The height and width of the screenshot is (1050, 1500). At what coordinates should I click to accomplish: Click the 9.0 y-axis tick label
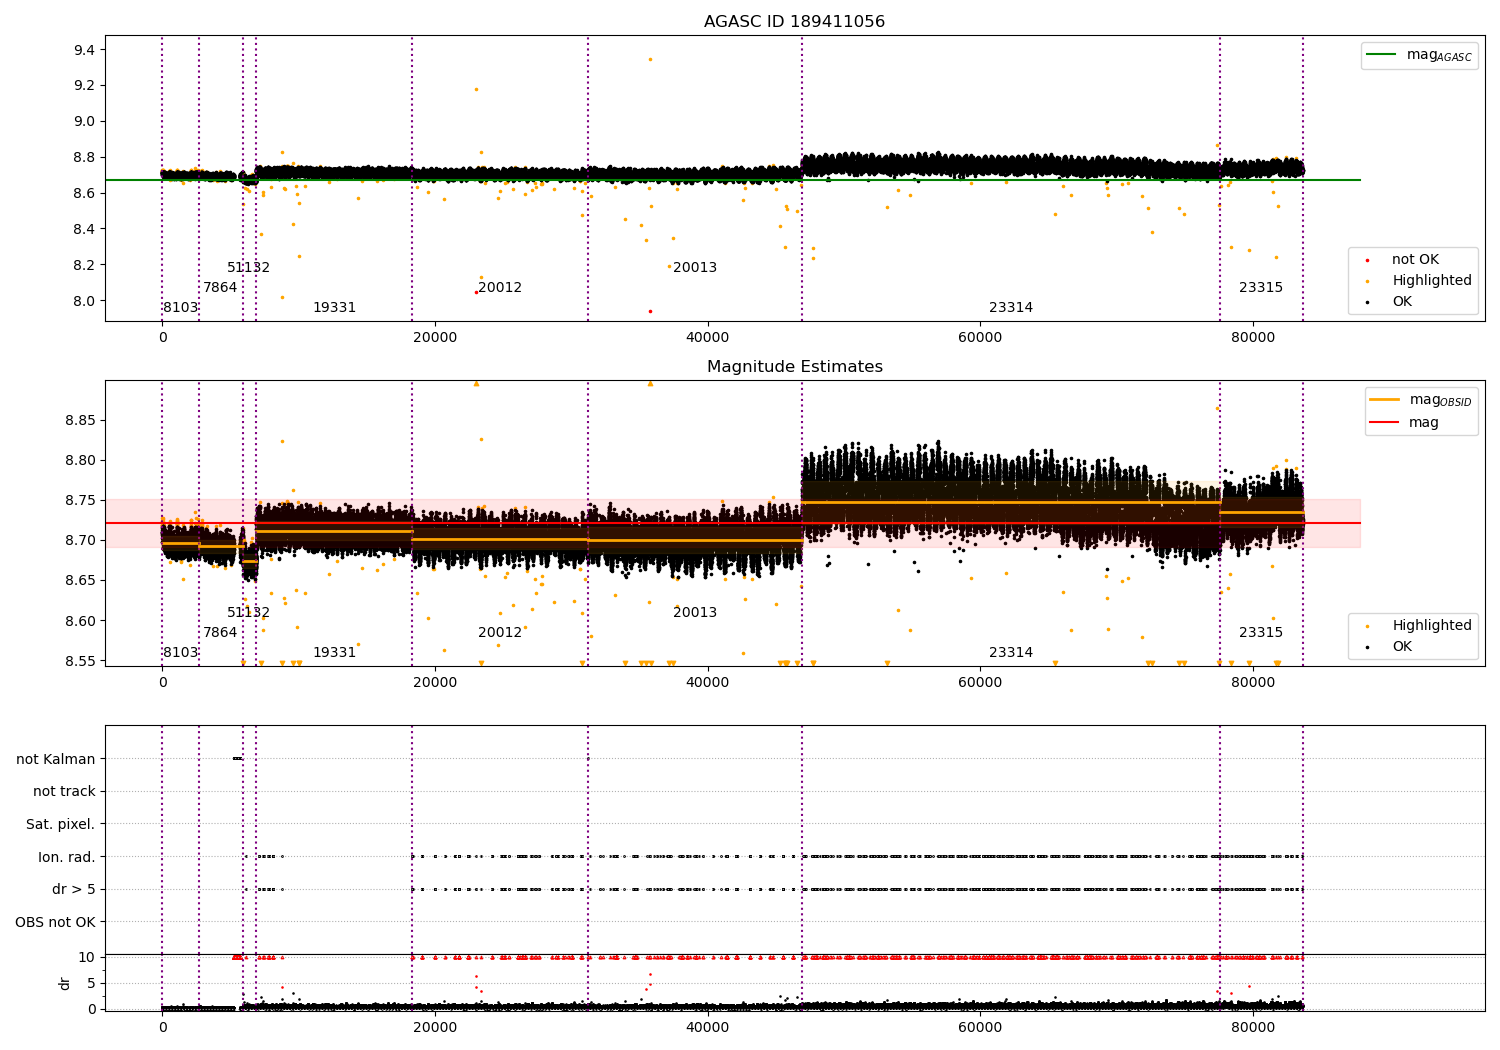point(85,122)
